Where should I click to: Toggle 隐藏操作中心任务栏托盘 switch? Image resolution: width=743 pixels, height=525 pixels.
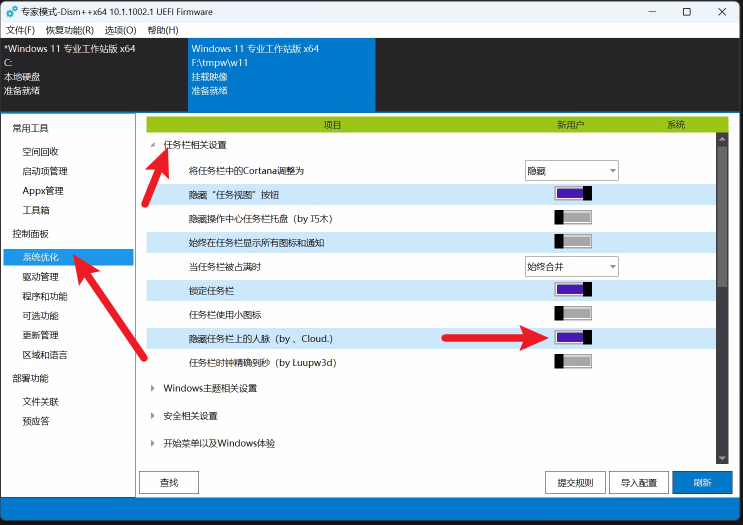[573, 217]
